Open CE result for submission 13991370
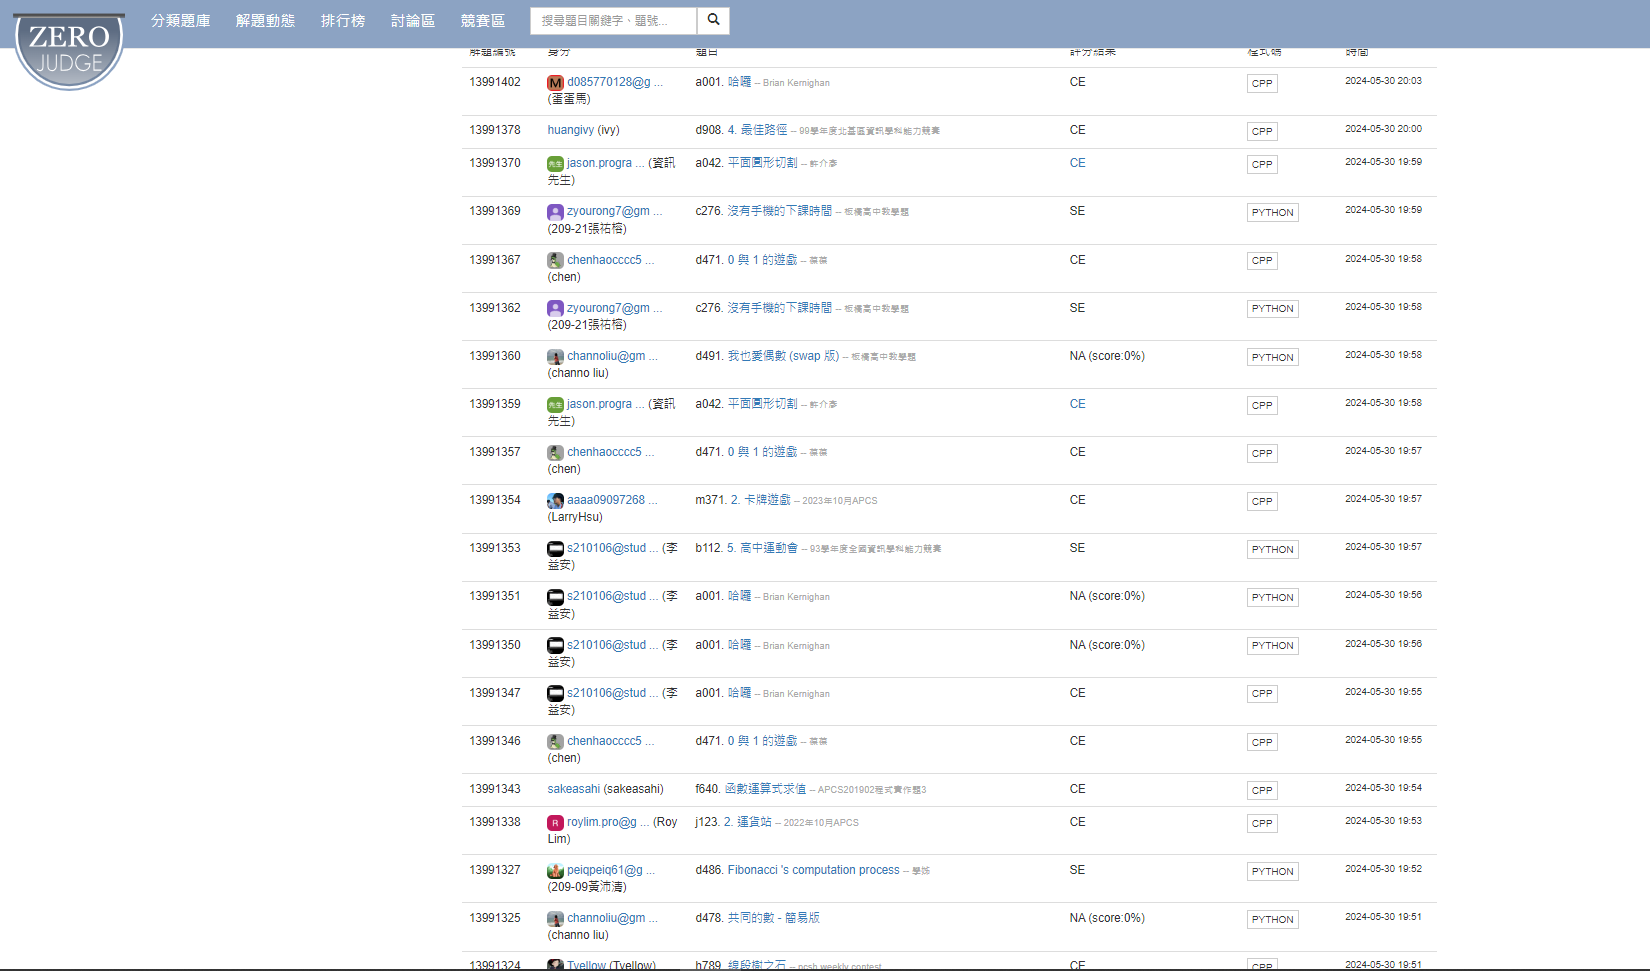Image resolution: width=1650 pixels, height=971 pixels. point(1077,163)
